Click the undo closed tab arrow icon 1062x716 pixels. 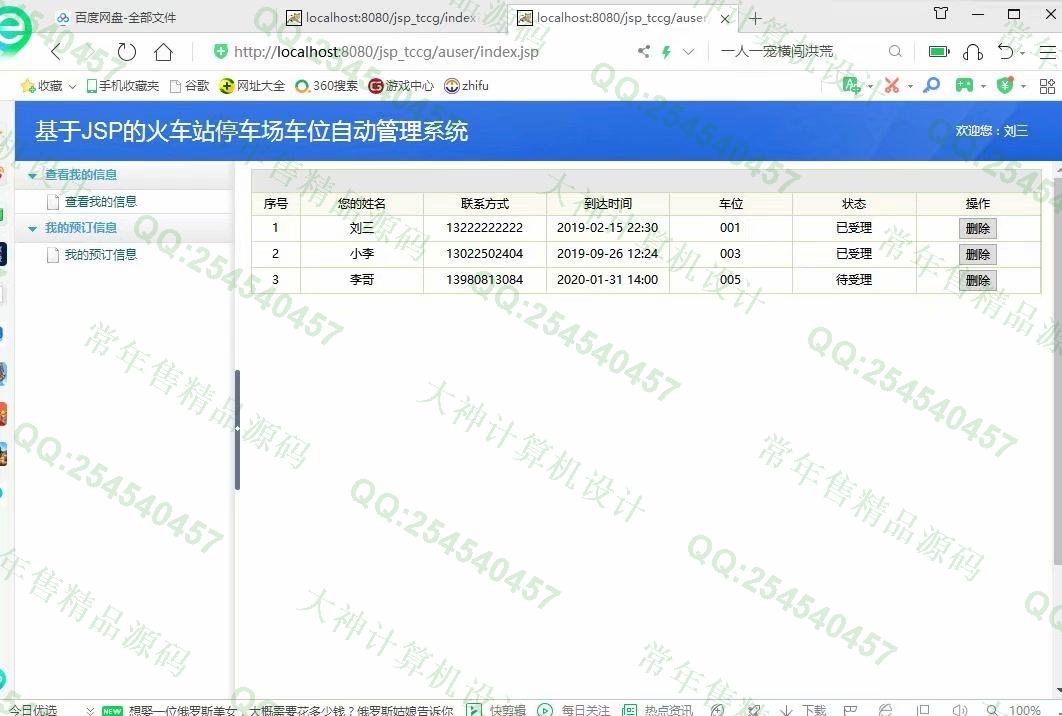(x=1005, y=51)
